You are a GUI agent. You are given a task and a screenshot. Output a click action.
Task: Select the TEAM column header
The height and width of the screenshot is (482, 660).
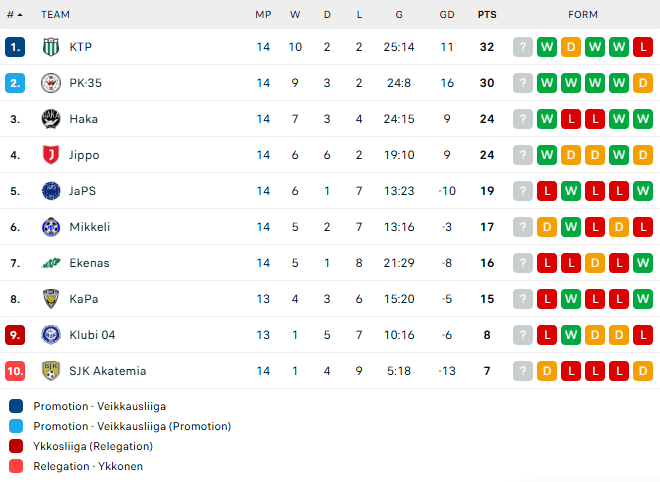[x=55, y=15]
